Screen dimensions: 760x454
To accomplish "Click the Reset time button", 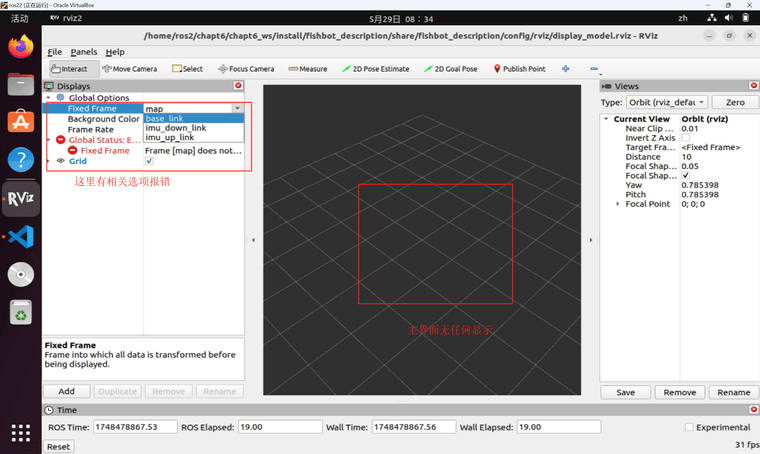I will coord(58,446).
